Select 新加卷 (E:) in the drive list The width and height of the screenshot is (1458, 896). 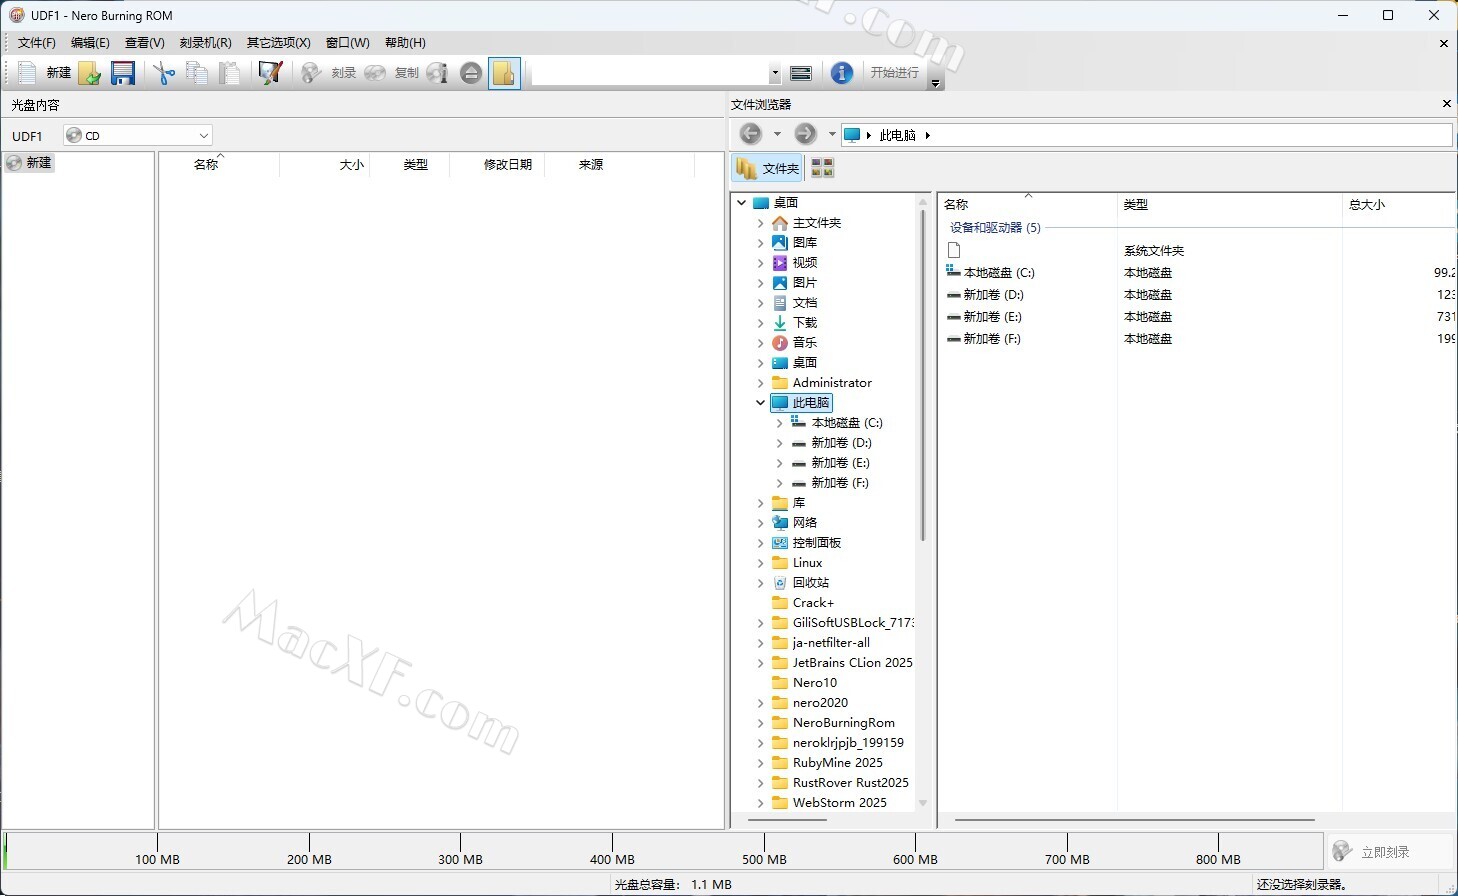992,317
